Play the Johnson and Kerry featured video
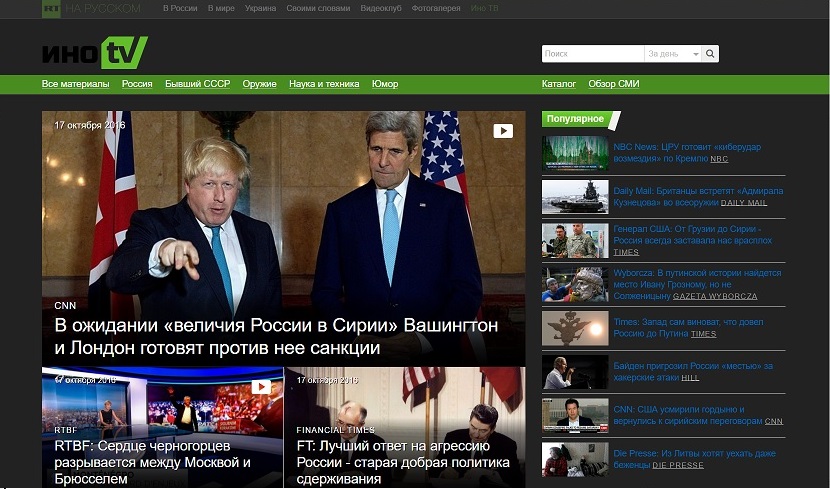830x489 pixels. (x=503, y=131)
